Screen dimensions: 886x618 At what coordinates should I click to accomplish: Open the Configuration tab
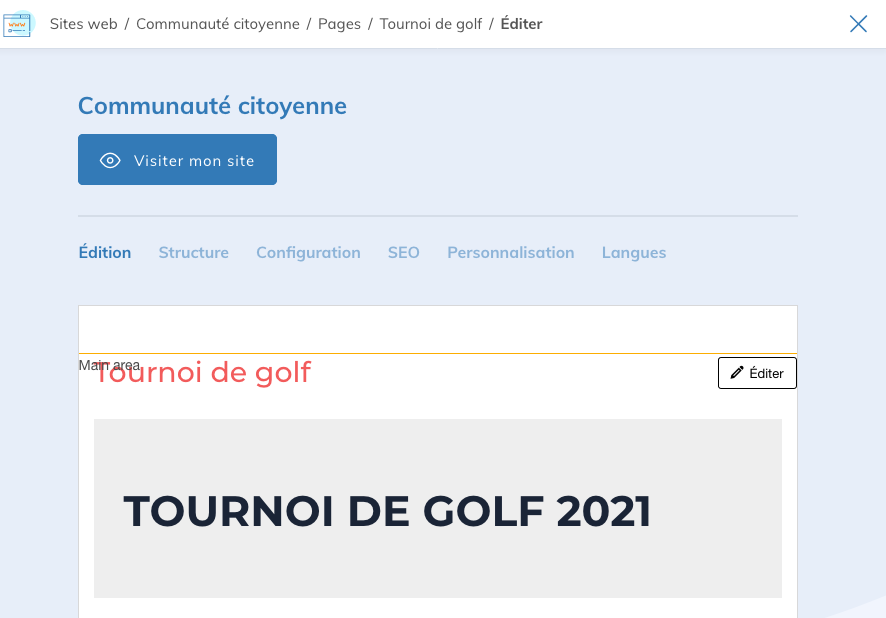point(308,252)
